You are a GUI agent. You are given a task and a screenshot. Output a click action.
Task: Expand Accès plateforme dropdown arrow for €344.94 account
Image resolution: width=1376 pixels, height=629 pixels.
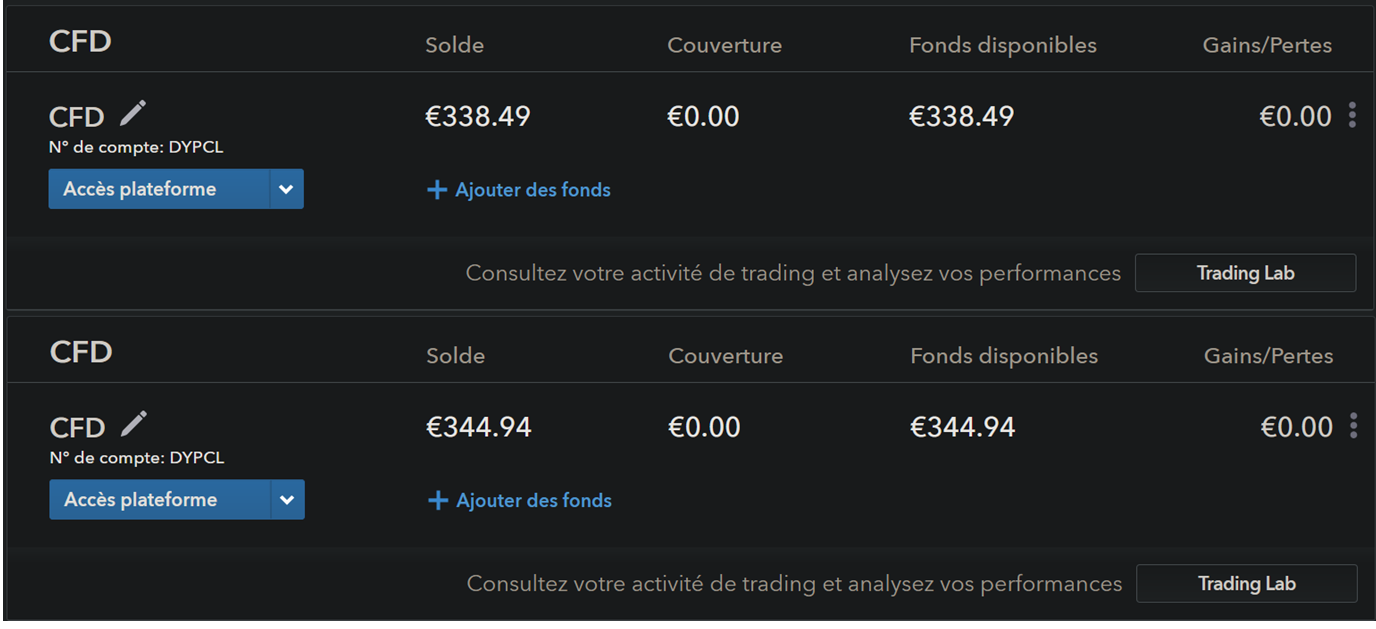(x=287, y=500)
